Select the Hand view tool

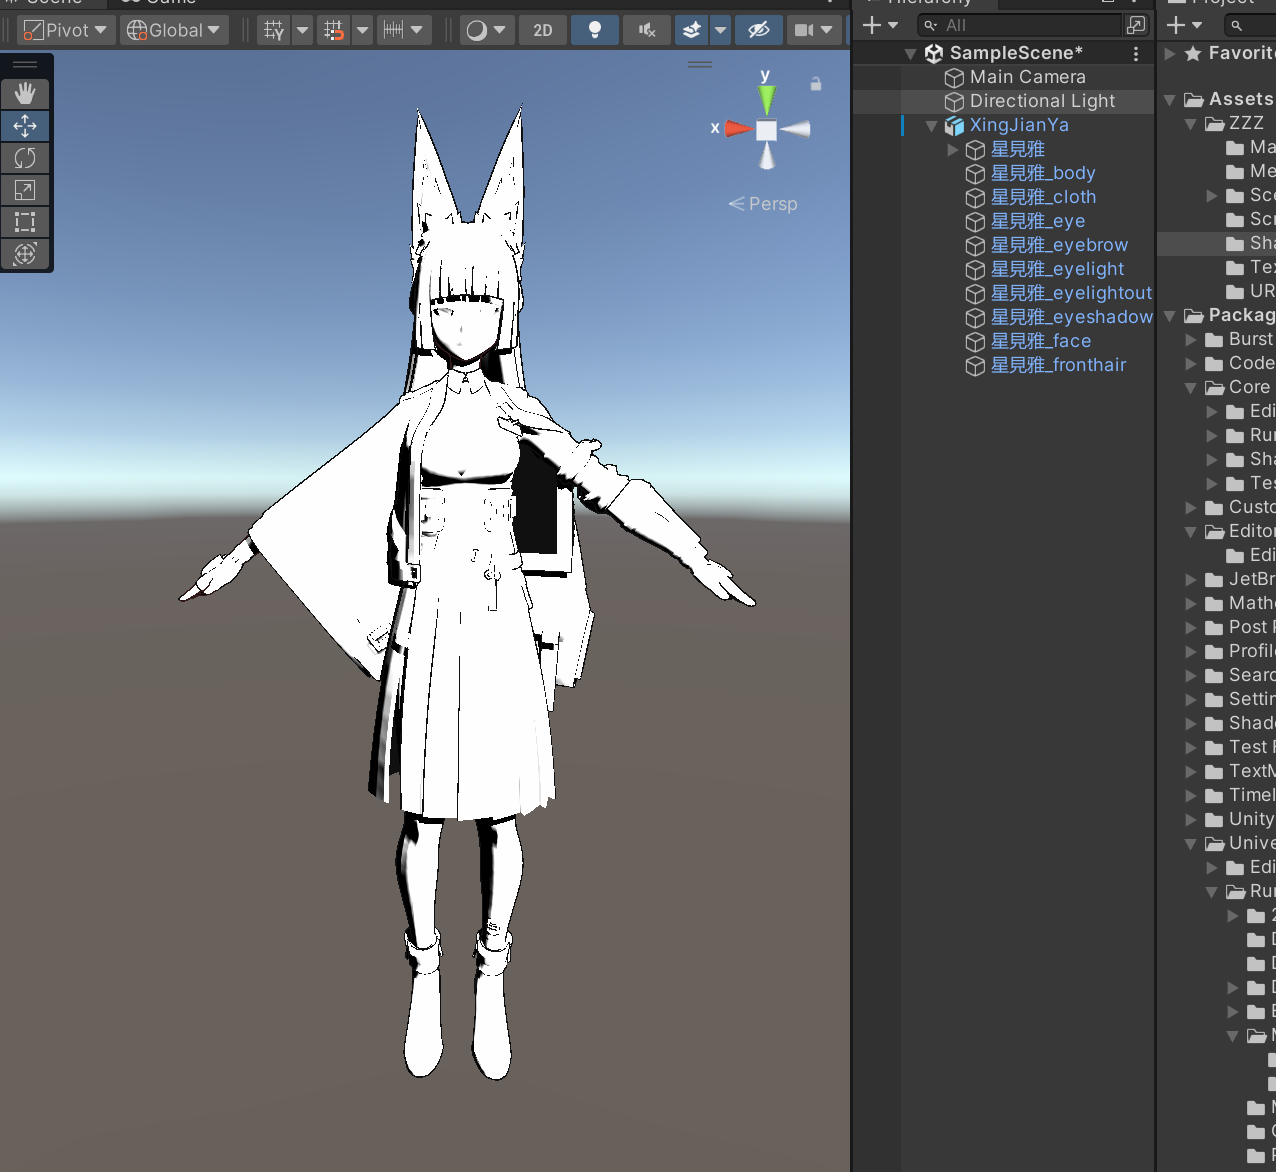click(x=25, y=94)
